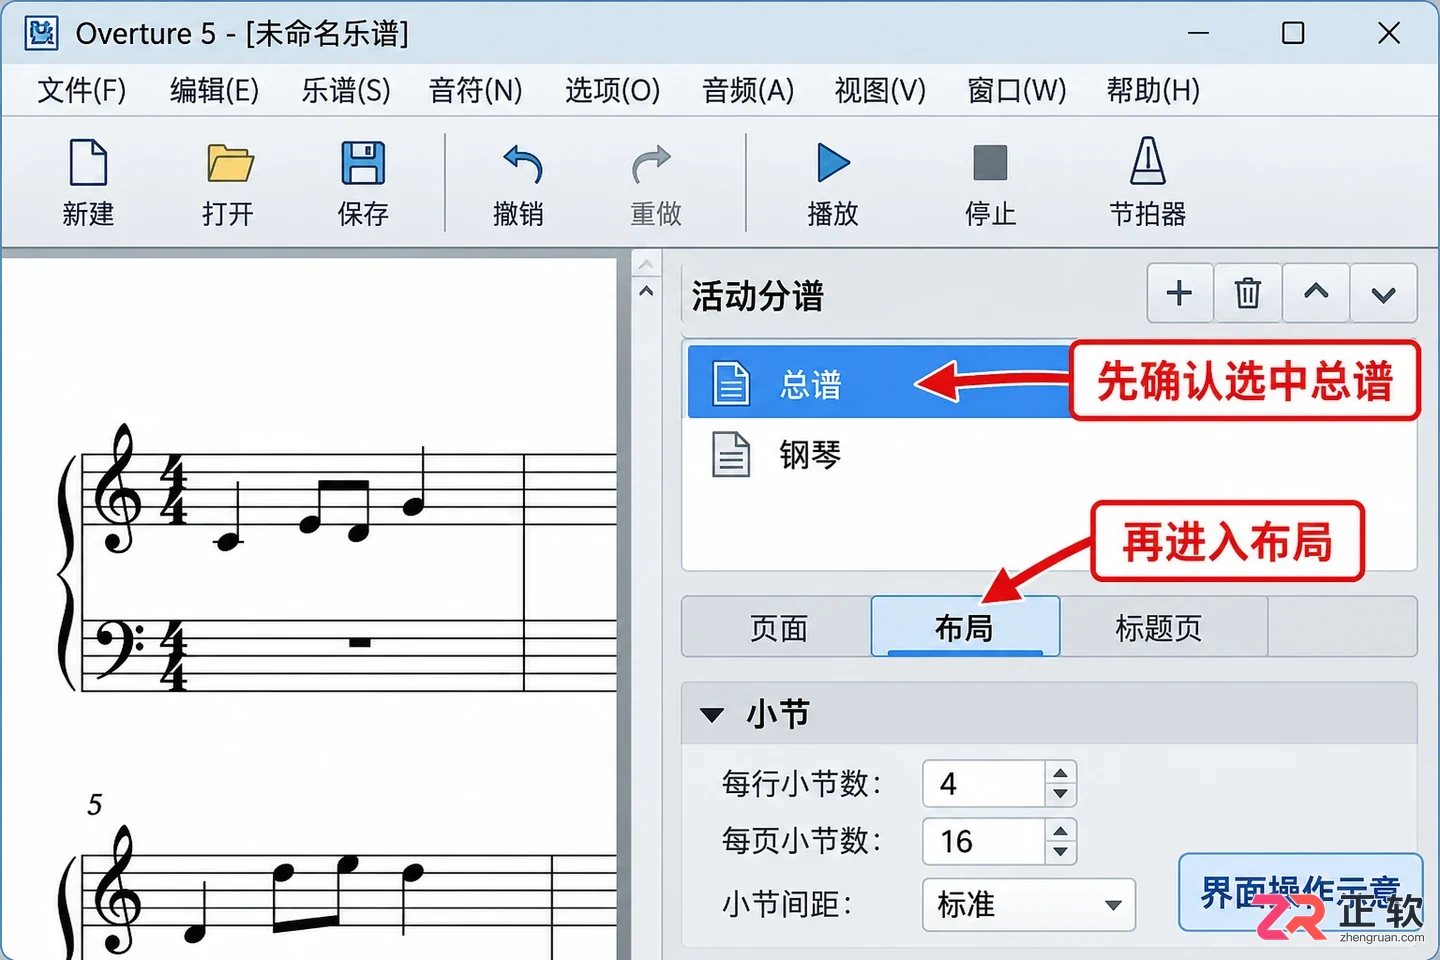Click the 每行小节数 value field
The height and width of the screenshot is (960, 1440).
[984, 784]
